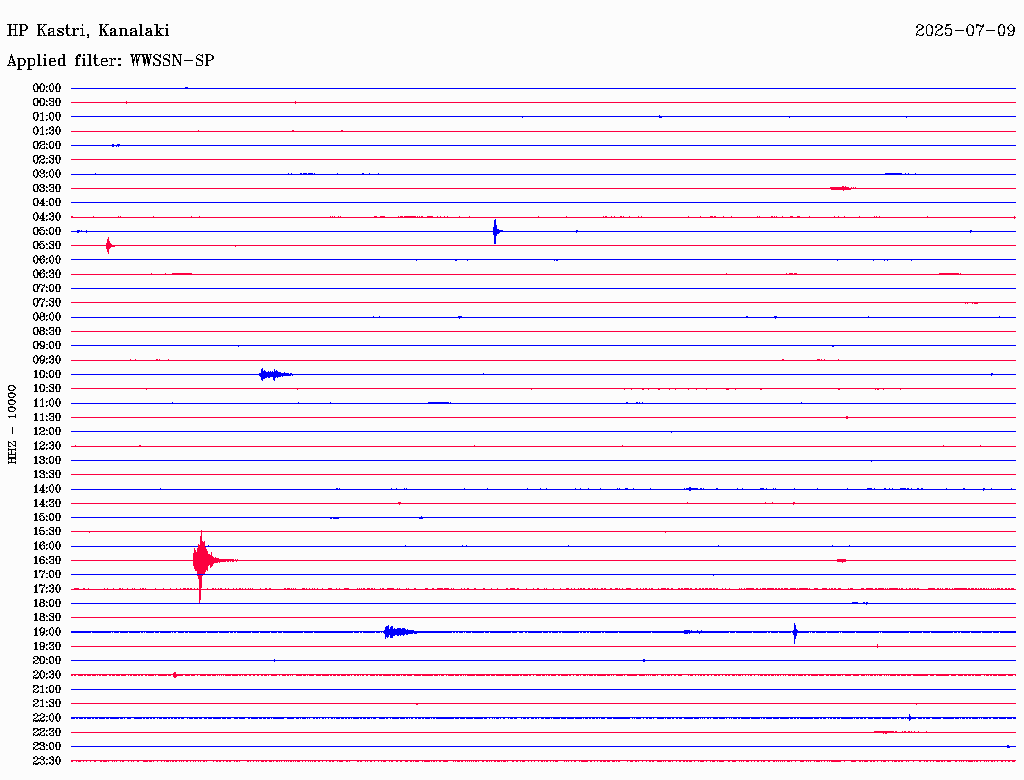The height and width of the screenshot is (780, 1024).
Task: Select the 12:30 time label
Action: tap(47, 446)
